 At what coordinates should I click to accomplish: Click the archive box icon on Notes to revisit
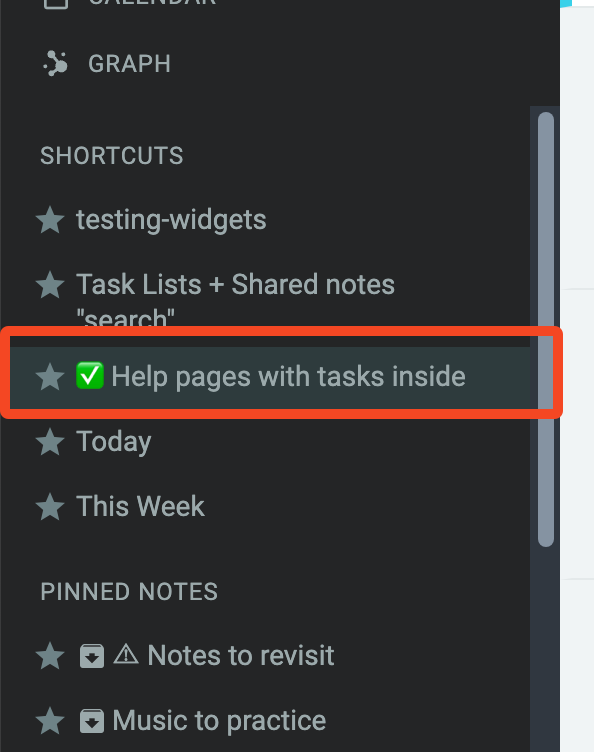(92, 656)
